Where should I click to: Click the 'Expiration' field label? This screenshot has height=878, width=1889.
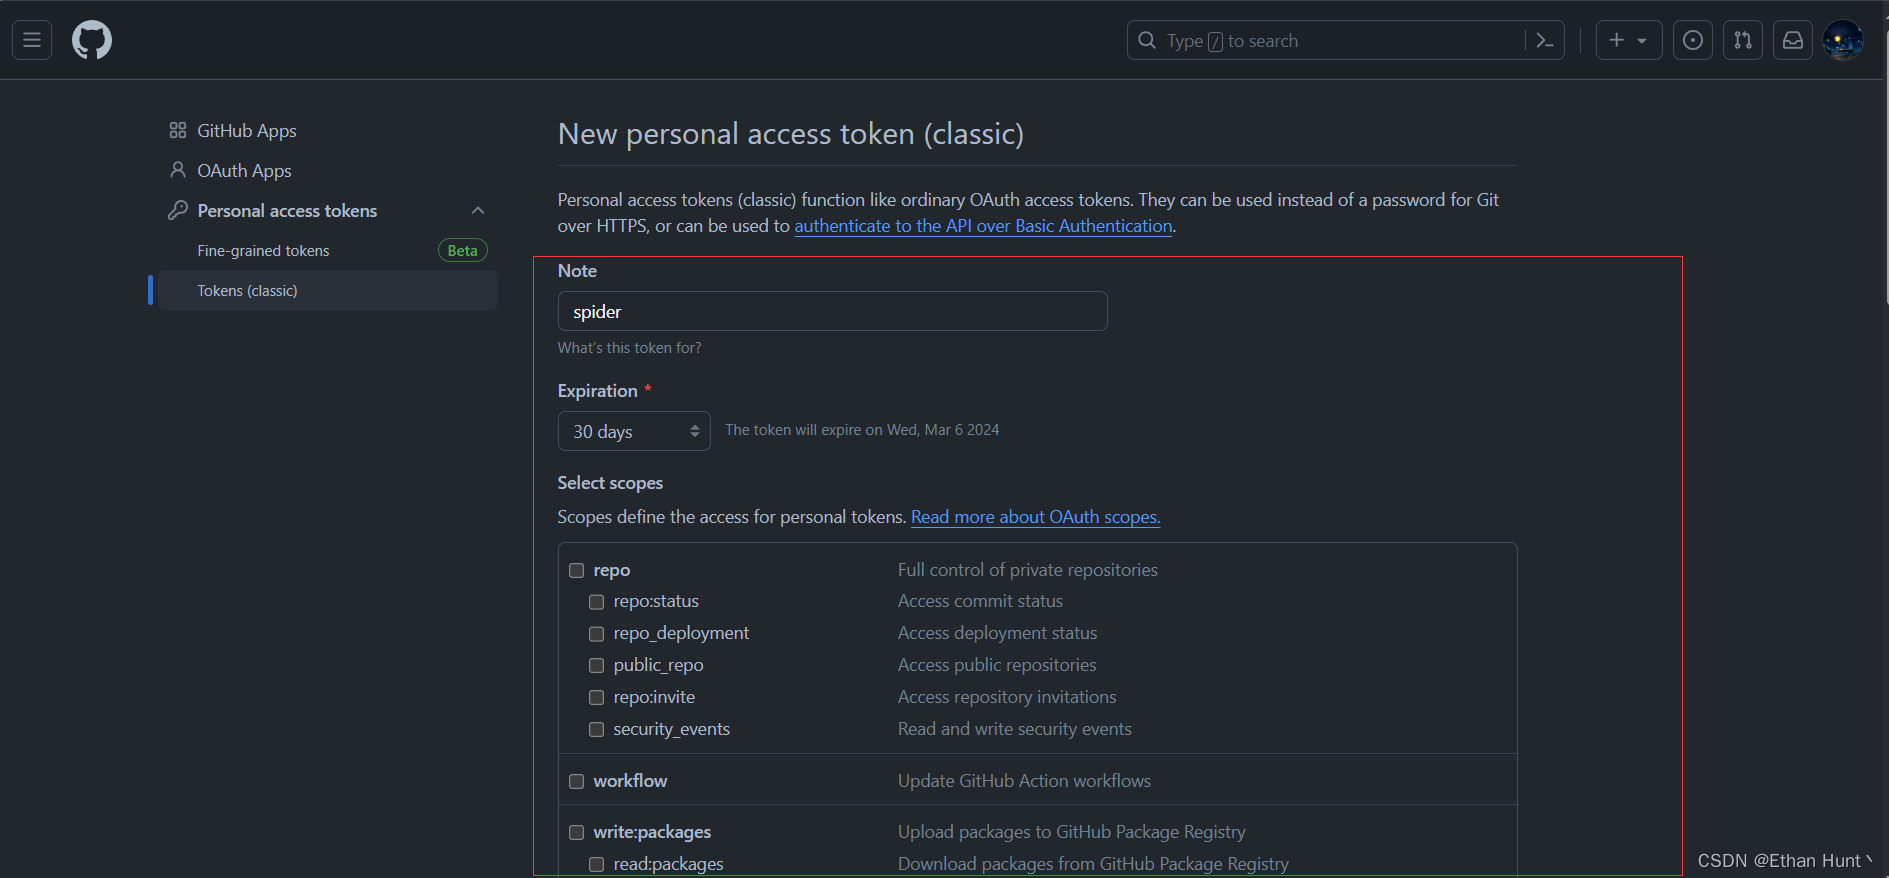pos(598,391)
